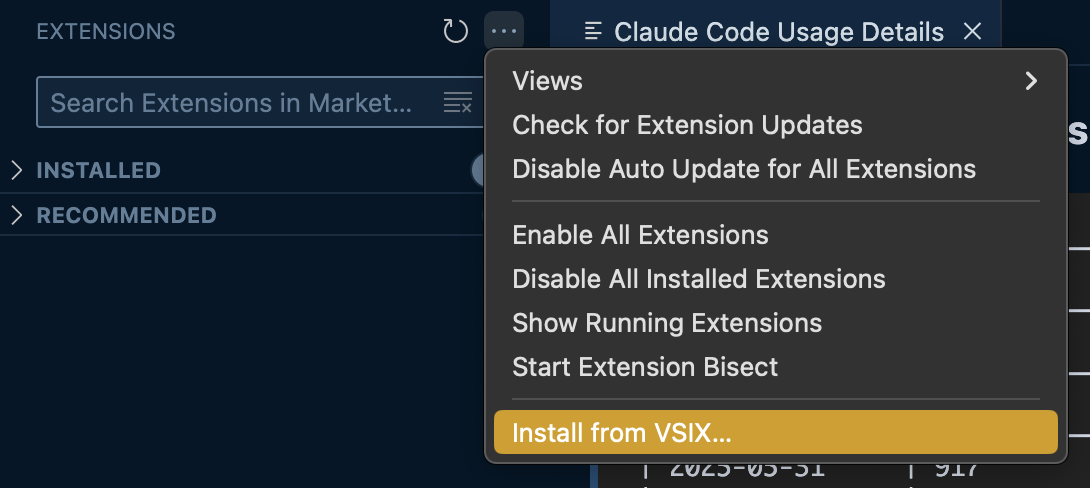Click the INSTALLED section header label
Screen dimensions: 1090x488
98,170
